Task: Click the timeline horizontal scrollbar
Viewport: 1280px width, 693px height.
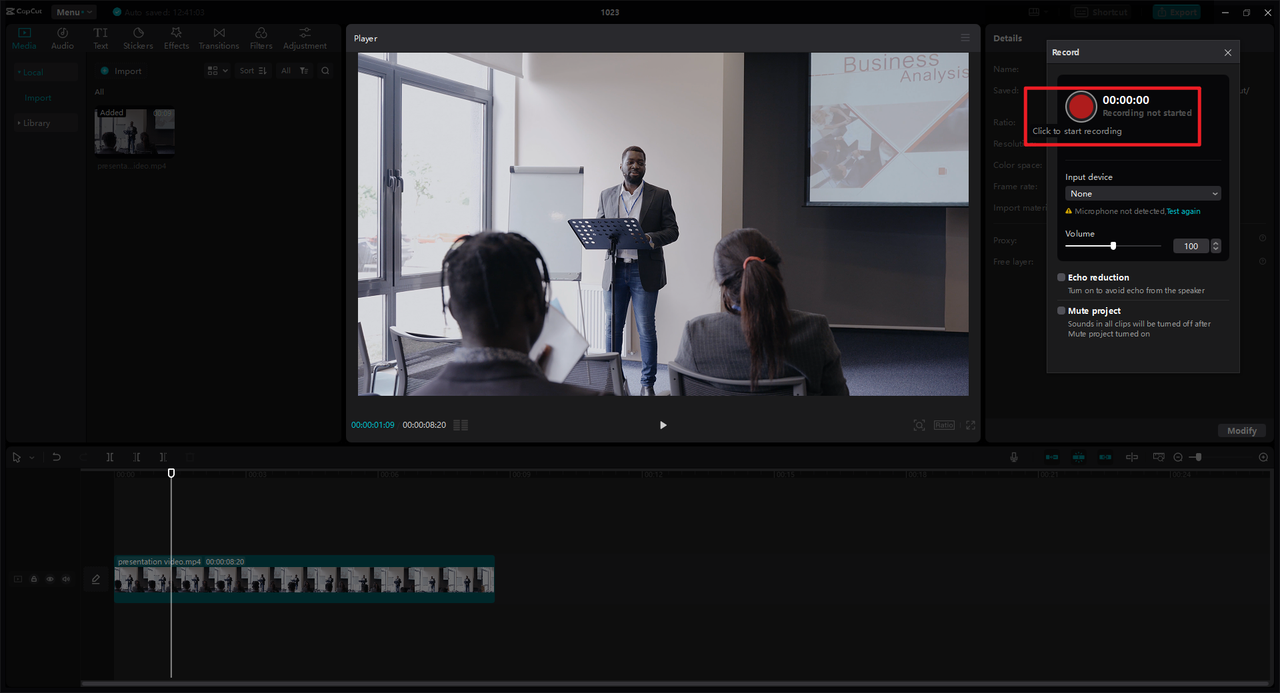Action: 676,684
